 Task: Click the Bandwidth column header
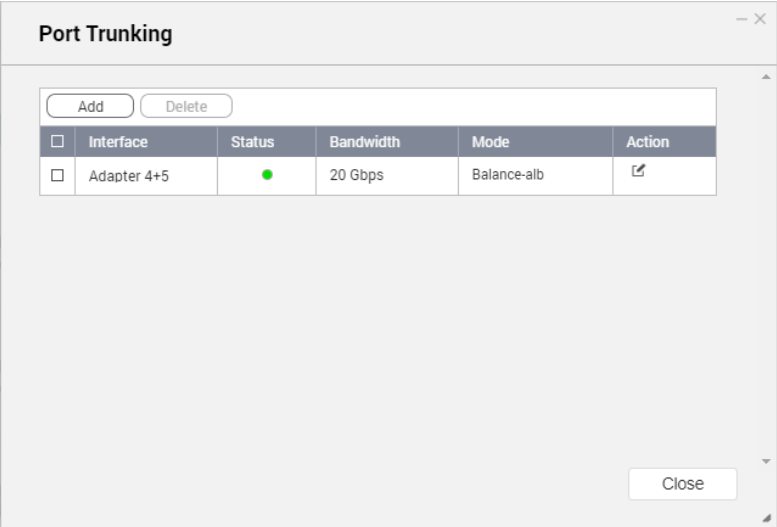(364, 142)
